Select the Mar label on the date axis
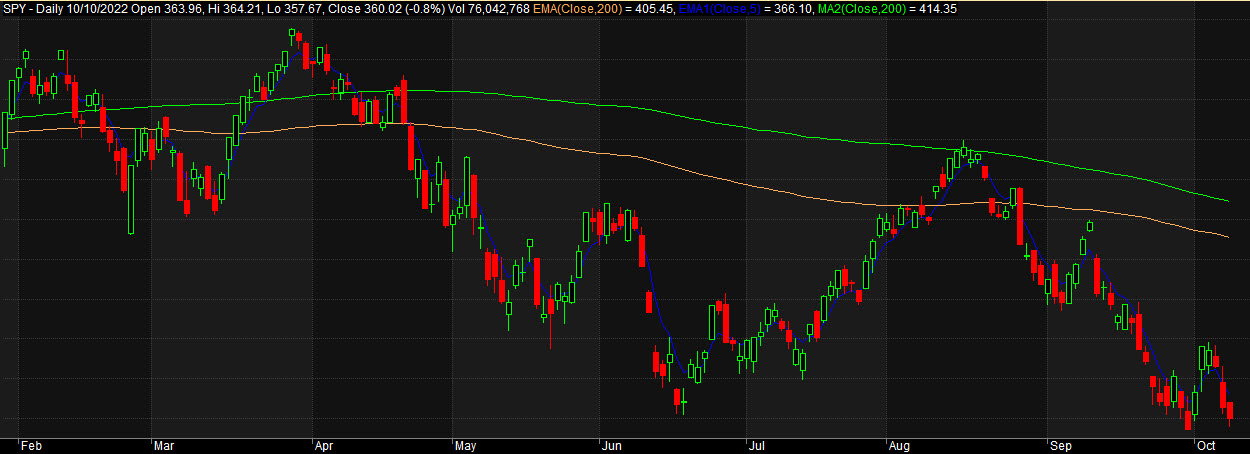The height and width of the screenshot is (454, 1250). [165, 446]
